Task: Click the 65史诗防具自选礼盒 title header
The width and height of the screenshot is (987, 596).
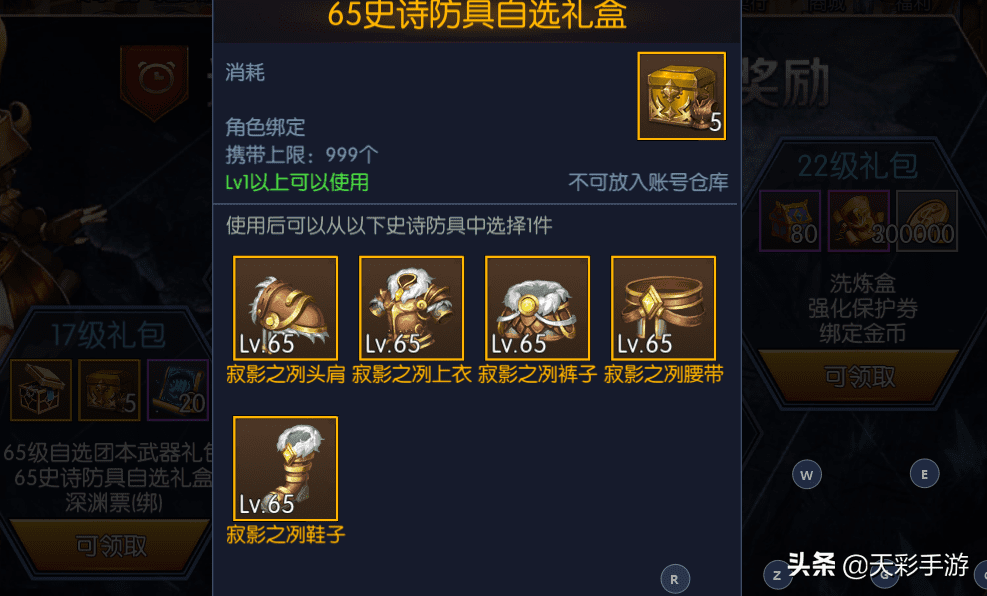Action: tap(477, 14)
